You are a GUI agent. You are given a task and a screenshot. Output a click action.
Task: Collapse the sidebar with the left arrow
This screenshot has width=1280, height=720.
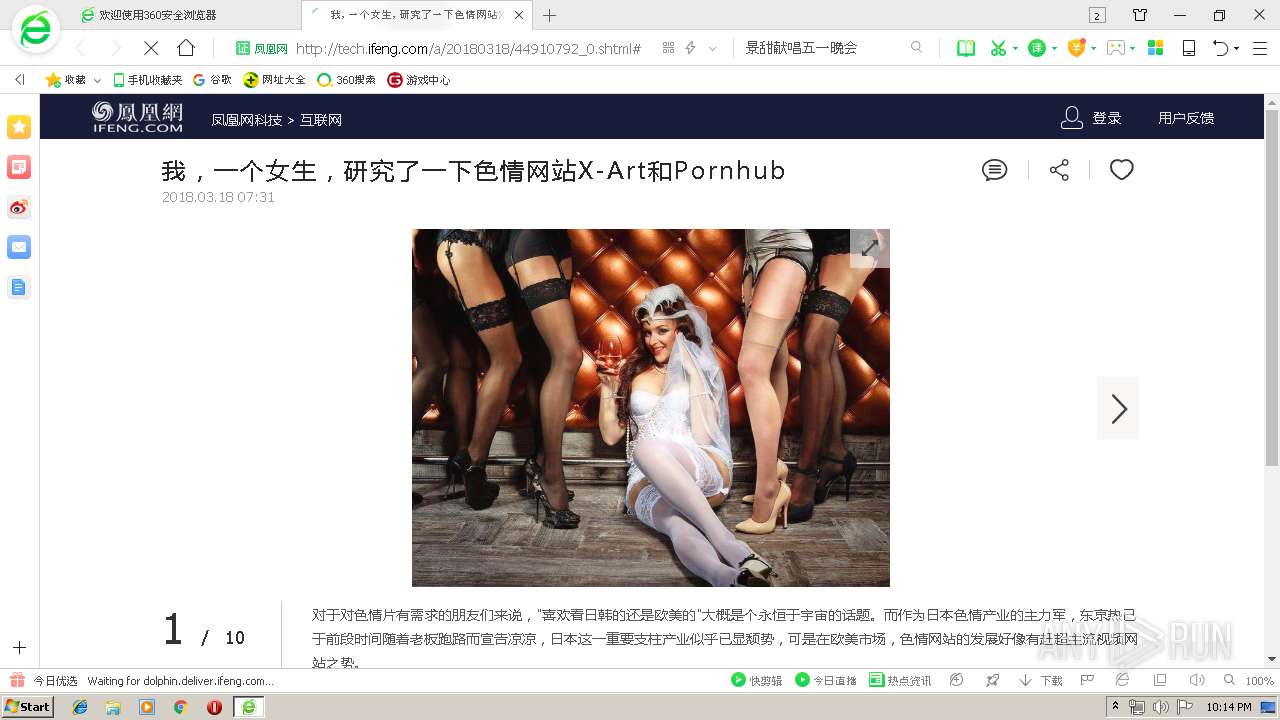(19, 80)
